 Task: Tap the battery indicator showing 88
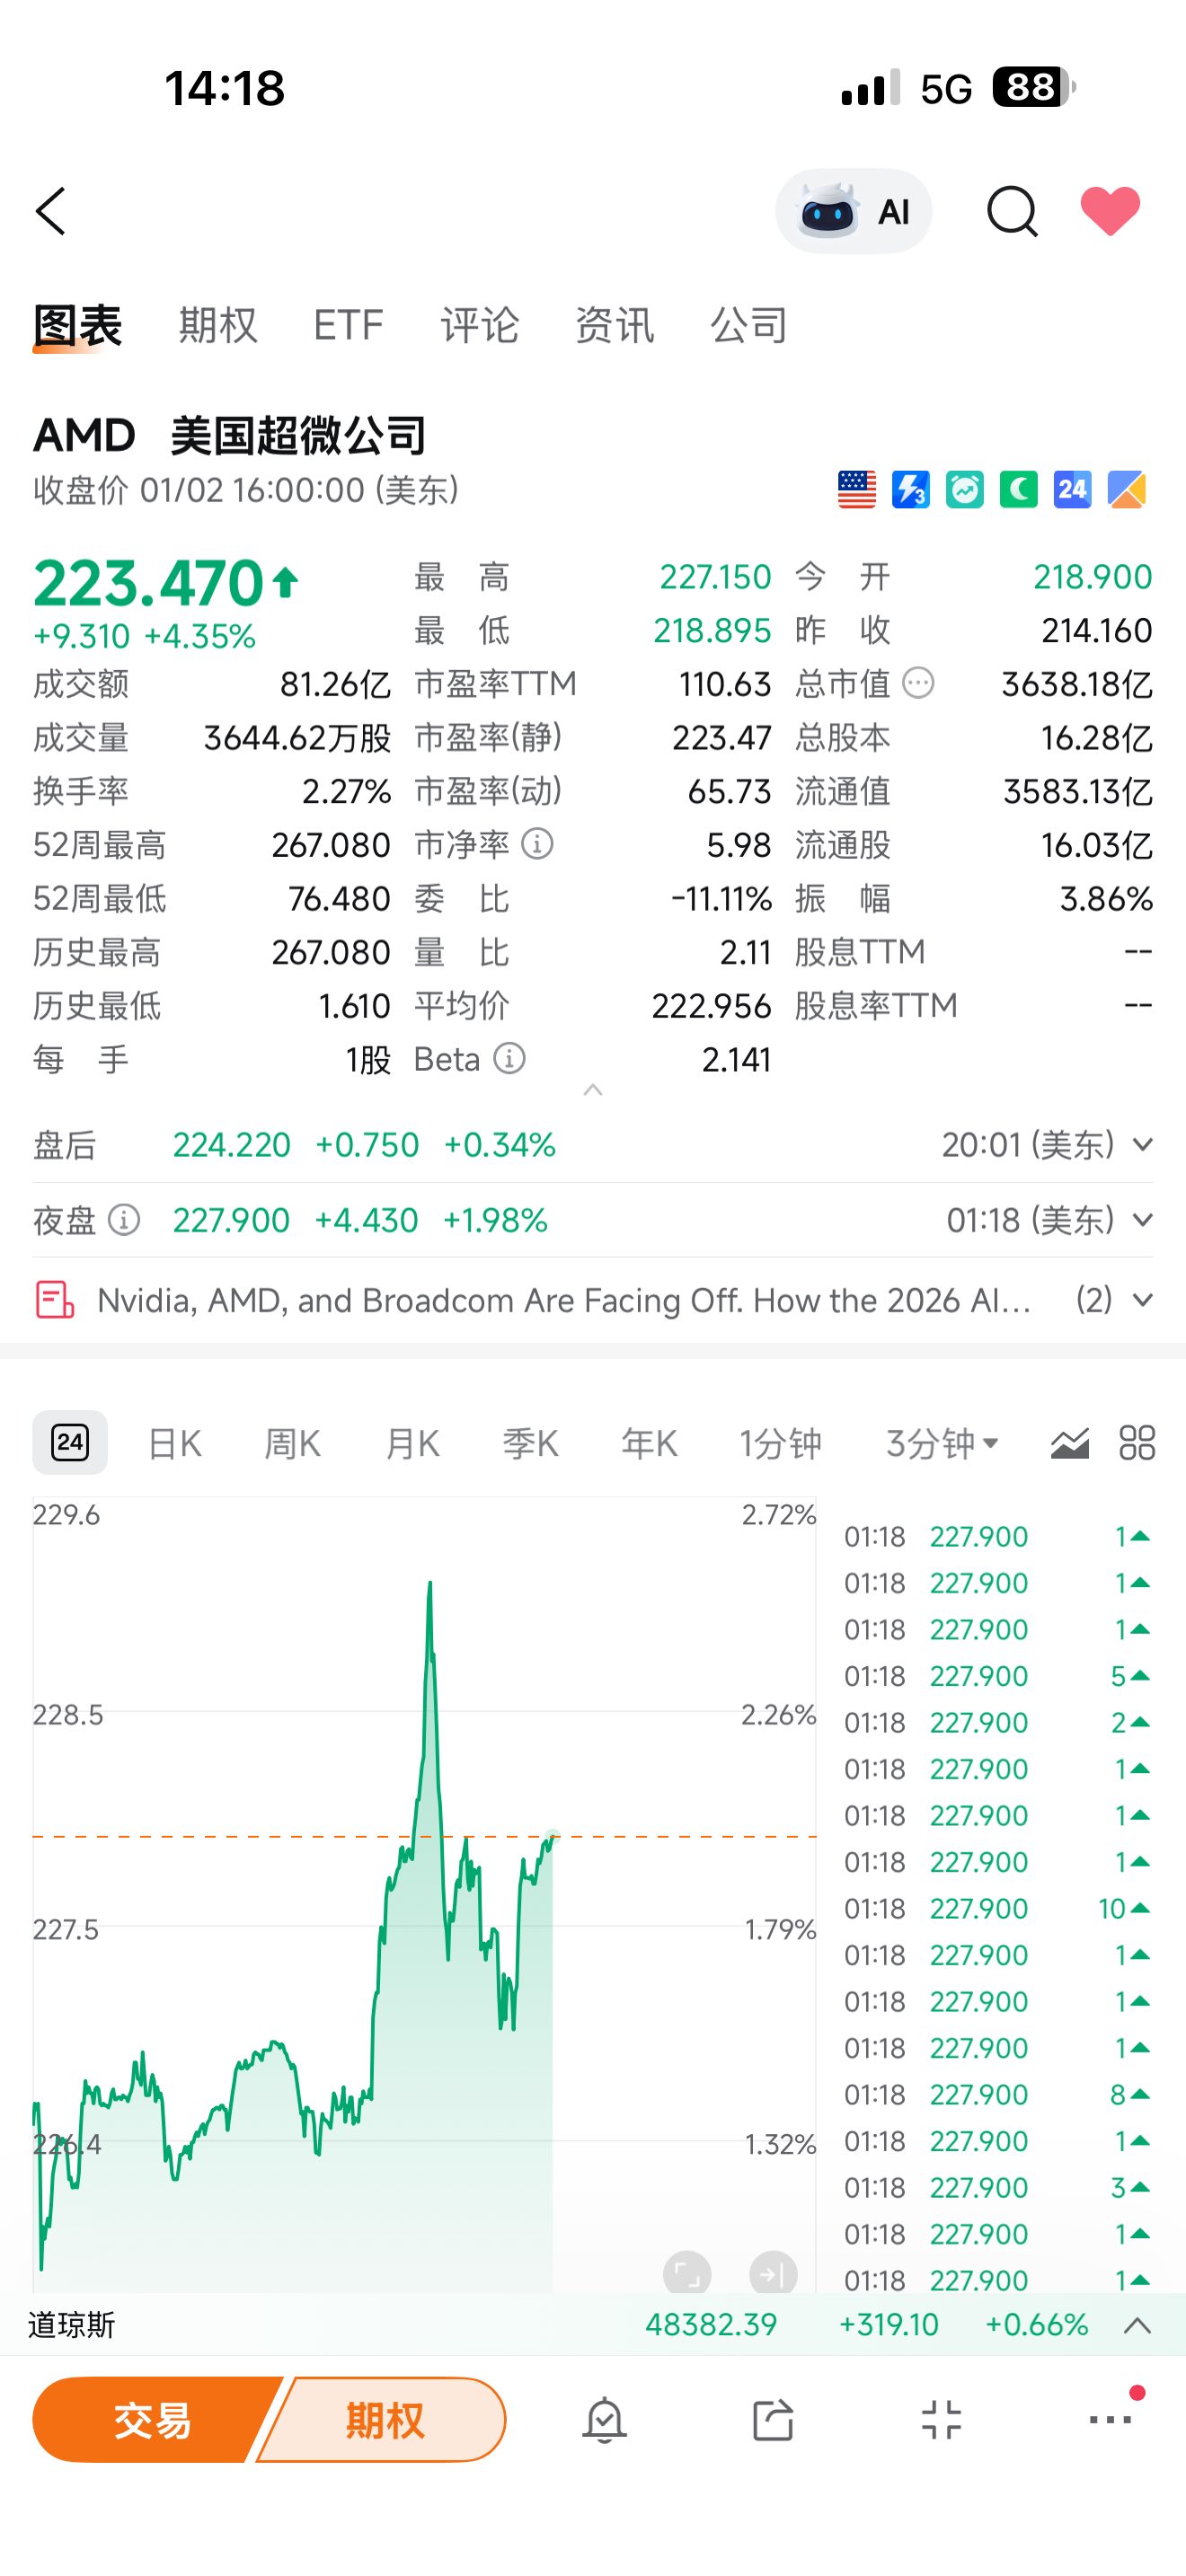tap(1034, 87)
